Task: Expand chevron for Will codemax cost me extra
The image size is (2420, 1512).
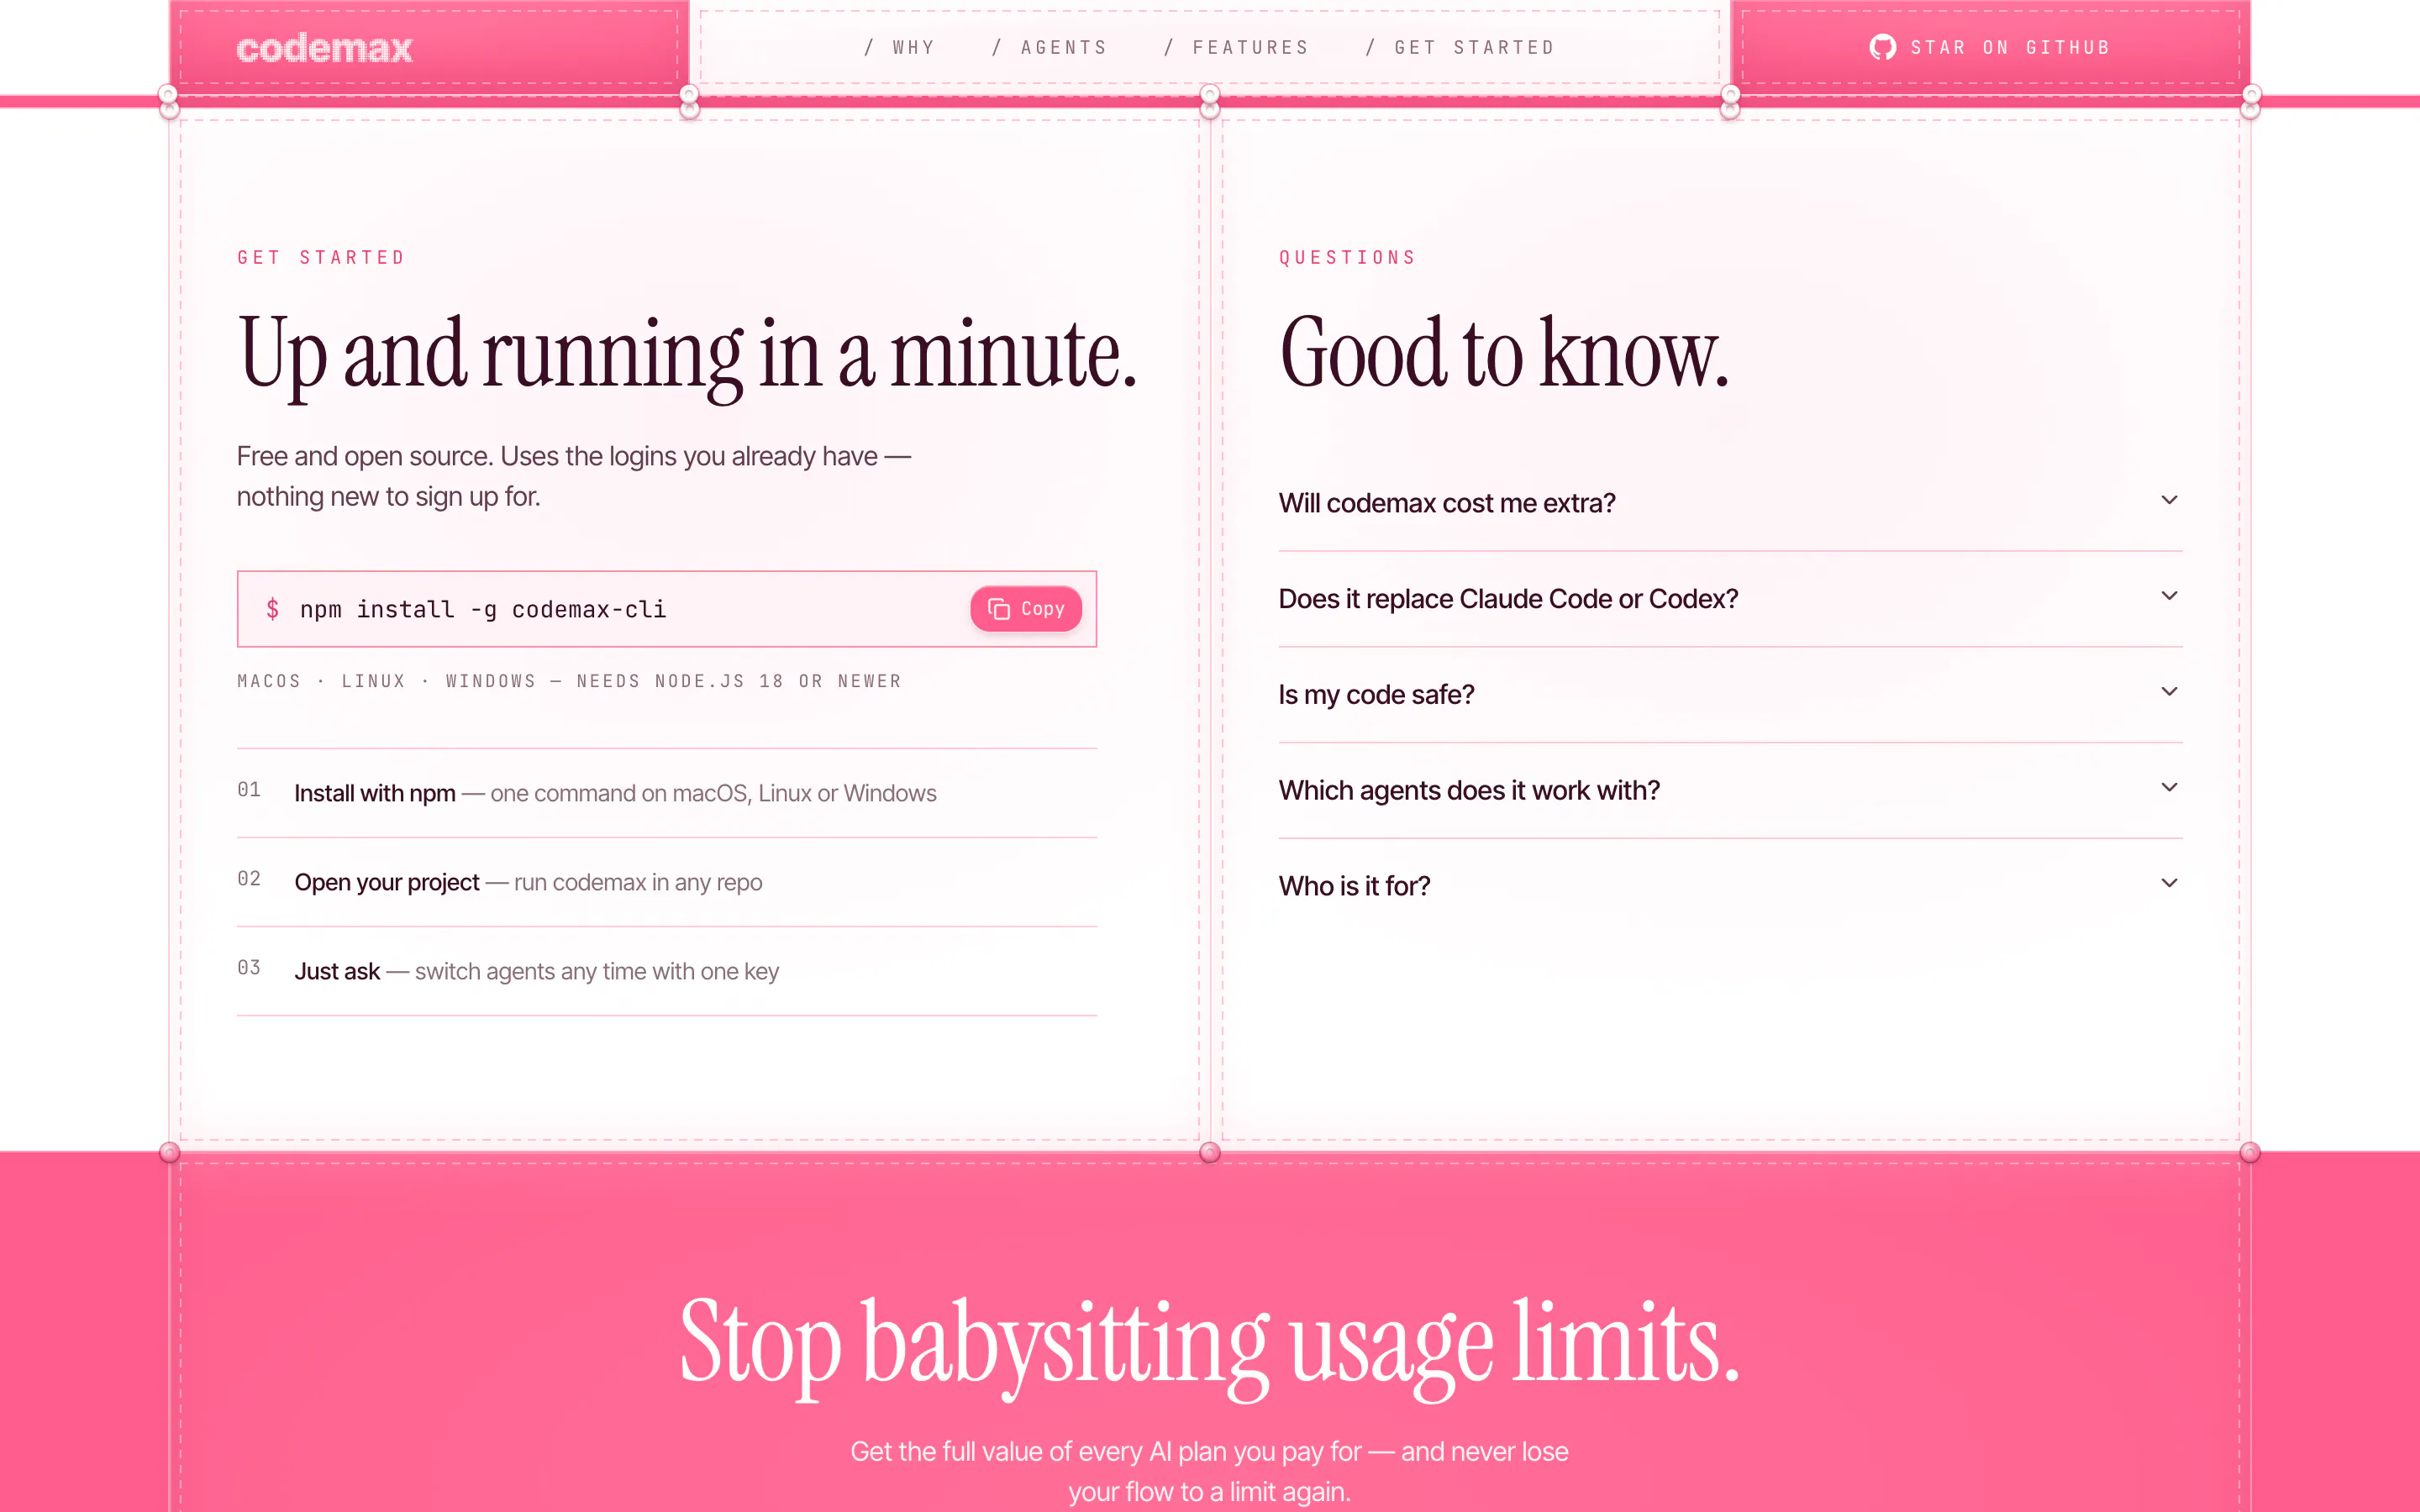Action: [2169, 500]
